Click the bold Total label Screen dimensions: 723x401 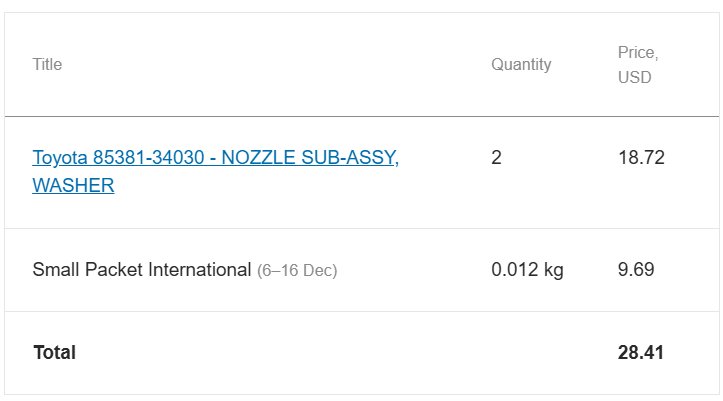(54, 353)
